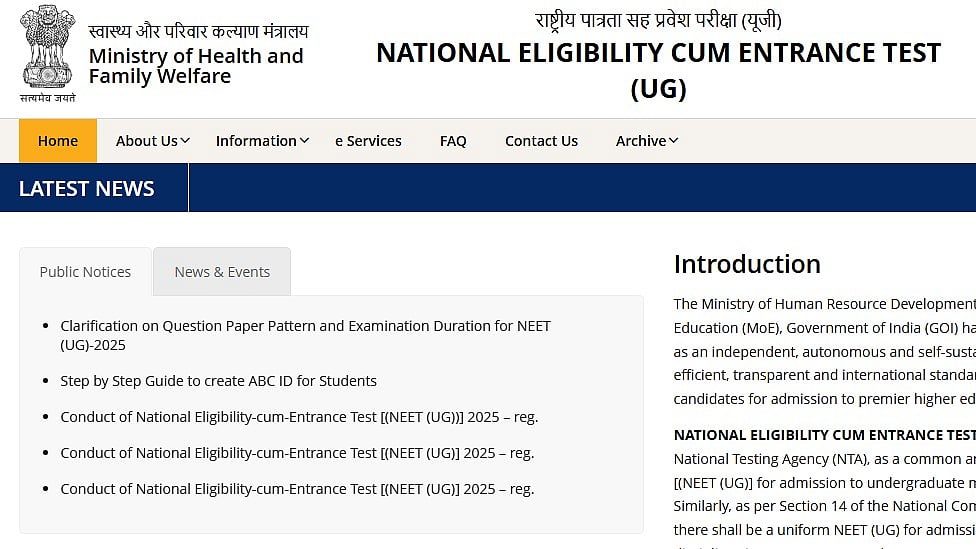Viewport: 976px width, 549px height.
Task: Expand the About Us dropdown
Action: (x=152, y=141)
